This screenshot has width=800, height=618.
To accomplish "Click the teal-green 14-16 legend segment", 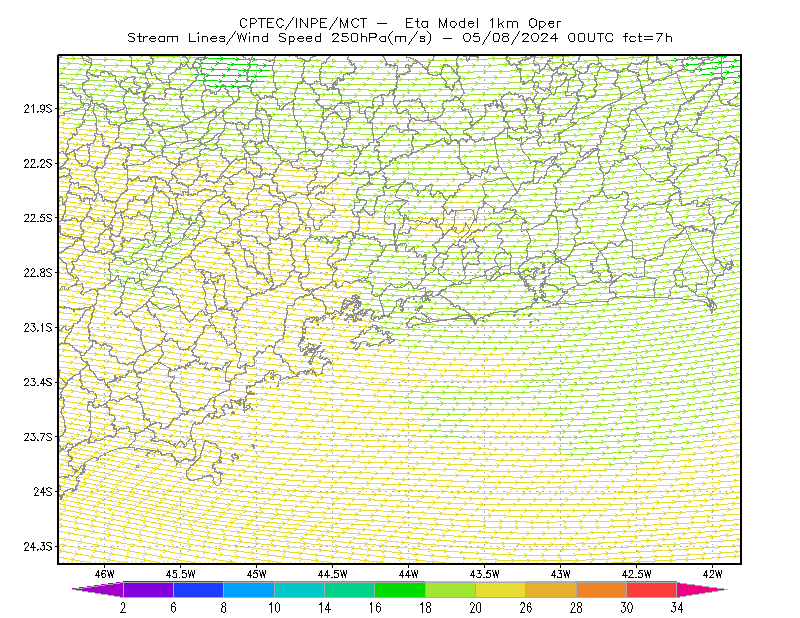I will click(349, 589).
